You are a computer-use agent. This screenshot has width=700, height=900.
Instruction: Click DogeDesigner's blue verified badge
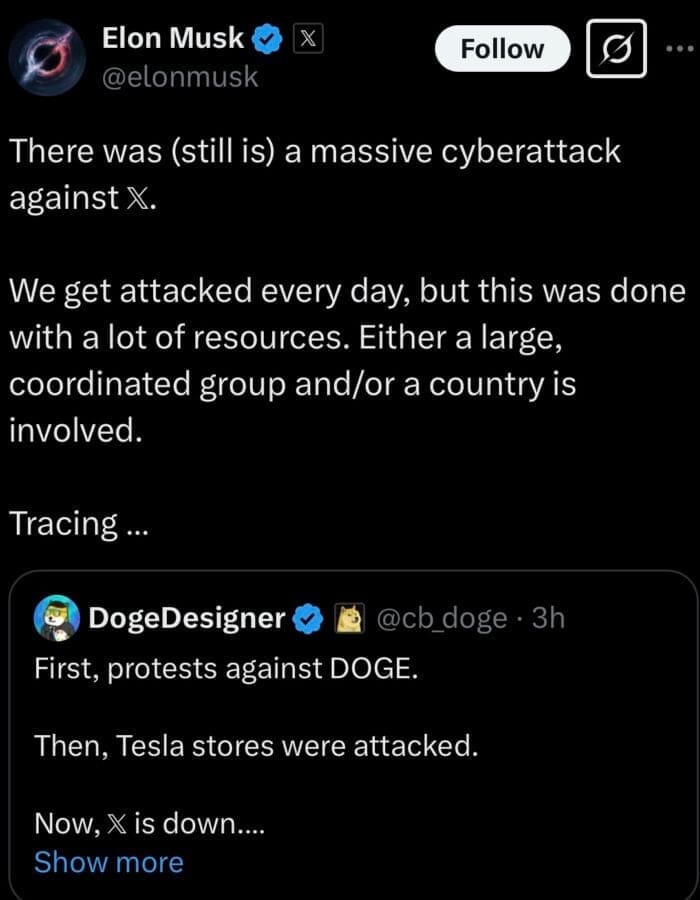click(306, 620)
